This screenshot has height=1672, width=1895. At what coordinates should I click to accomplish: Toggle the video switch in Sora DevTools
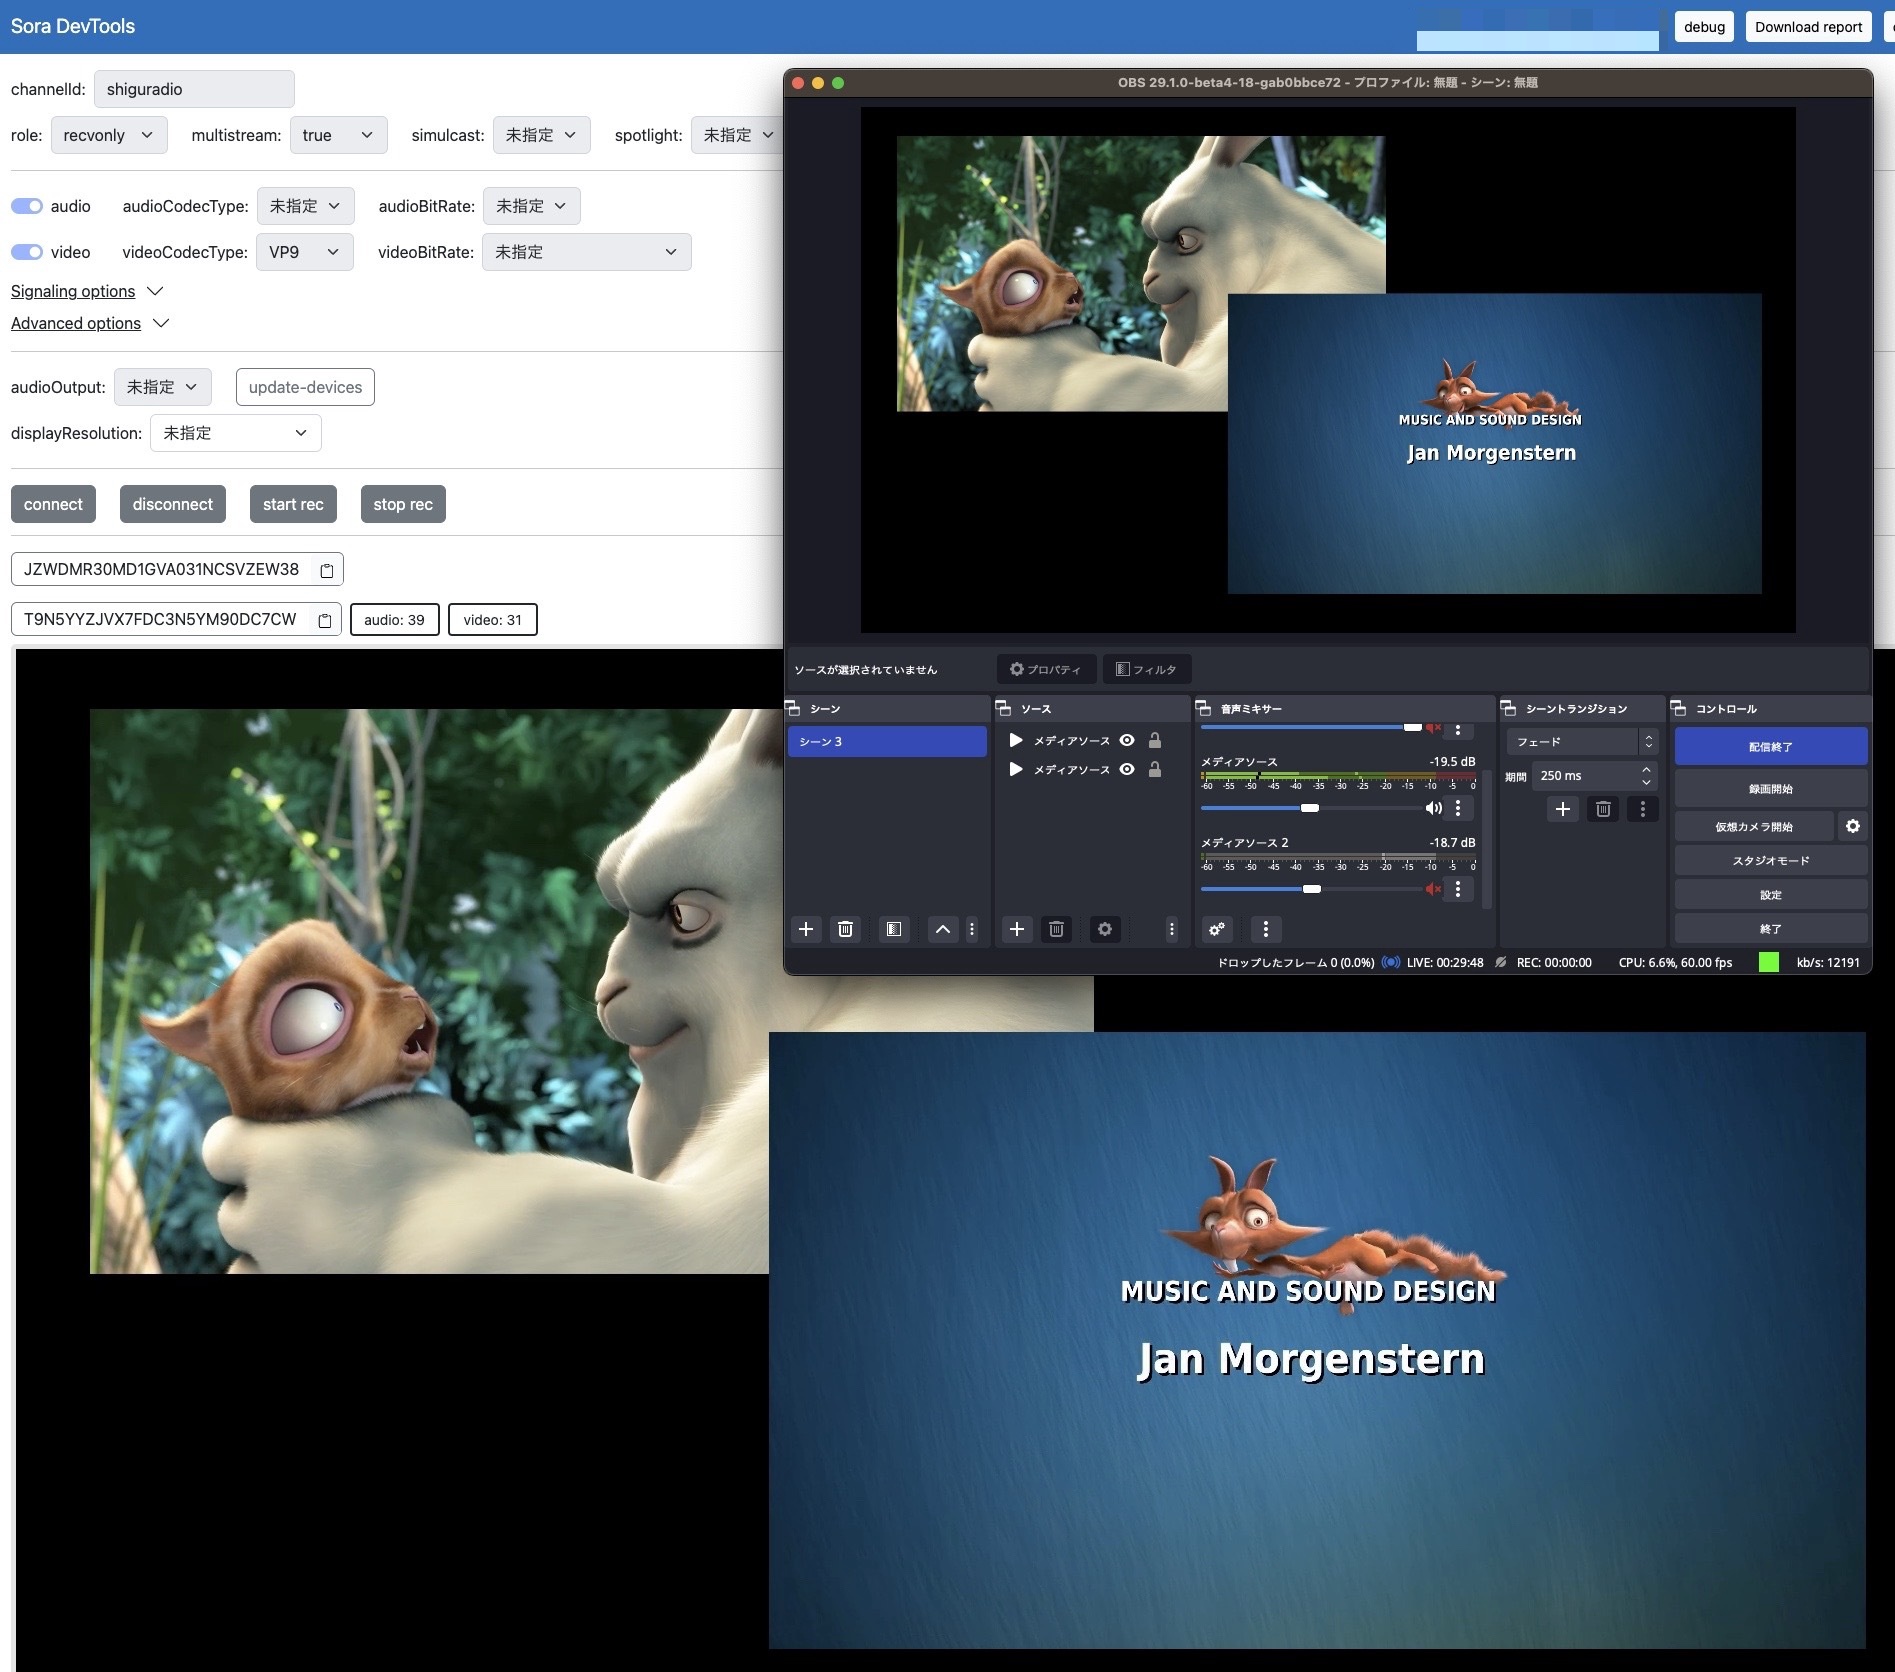click(27, 252)
